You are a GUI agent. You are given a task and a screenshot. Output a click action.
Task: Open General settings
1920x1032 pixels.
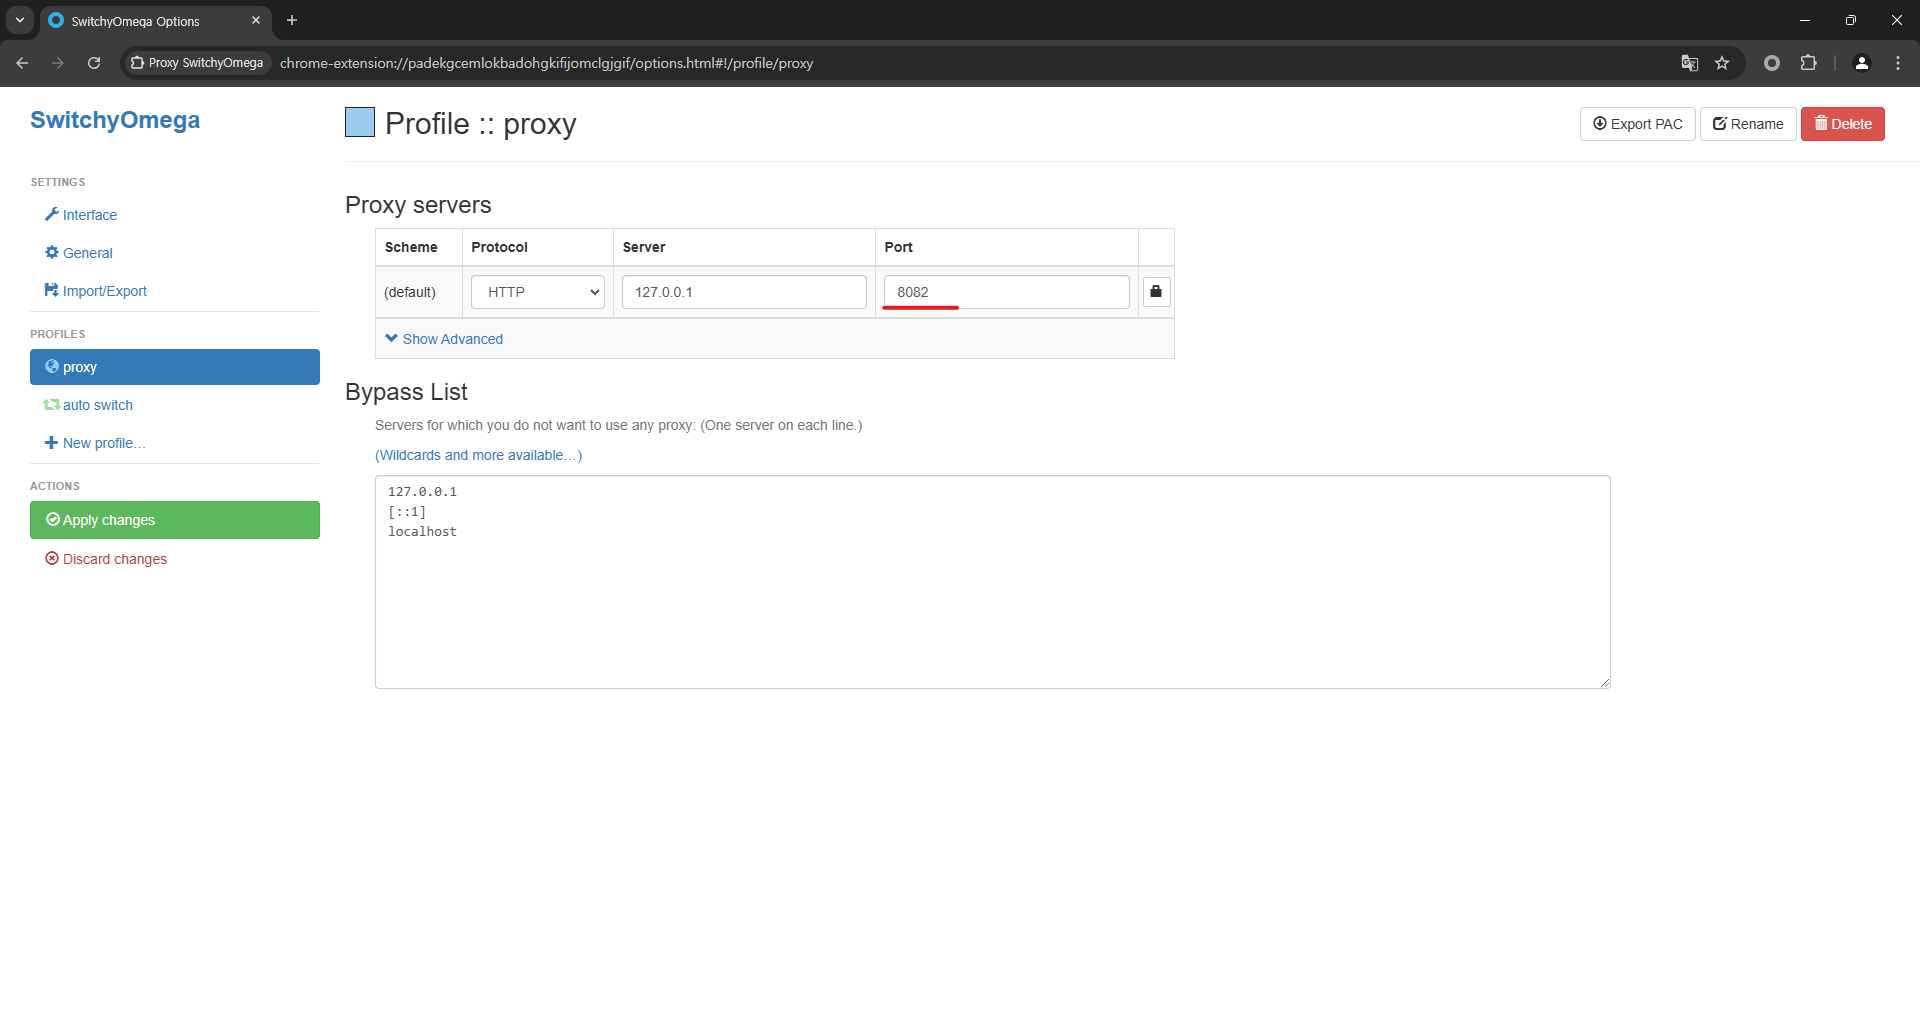click(x=79, y=253)
